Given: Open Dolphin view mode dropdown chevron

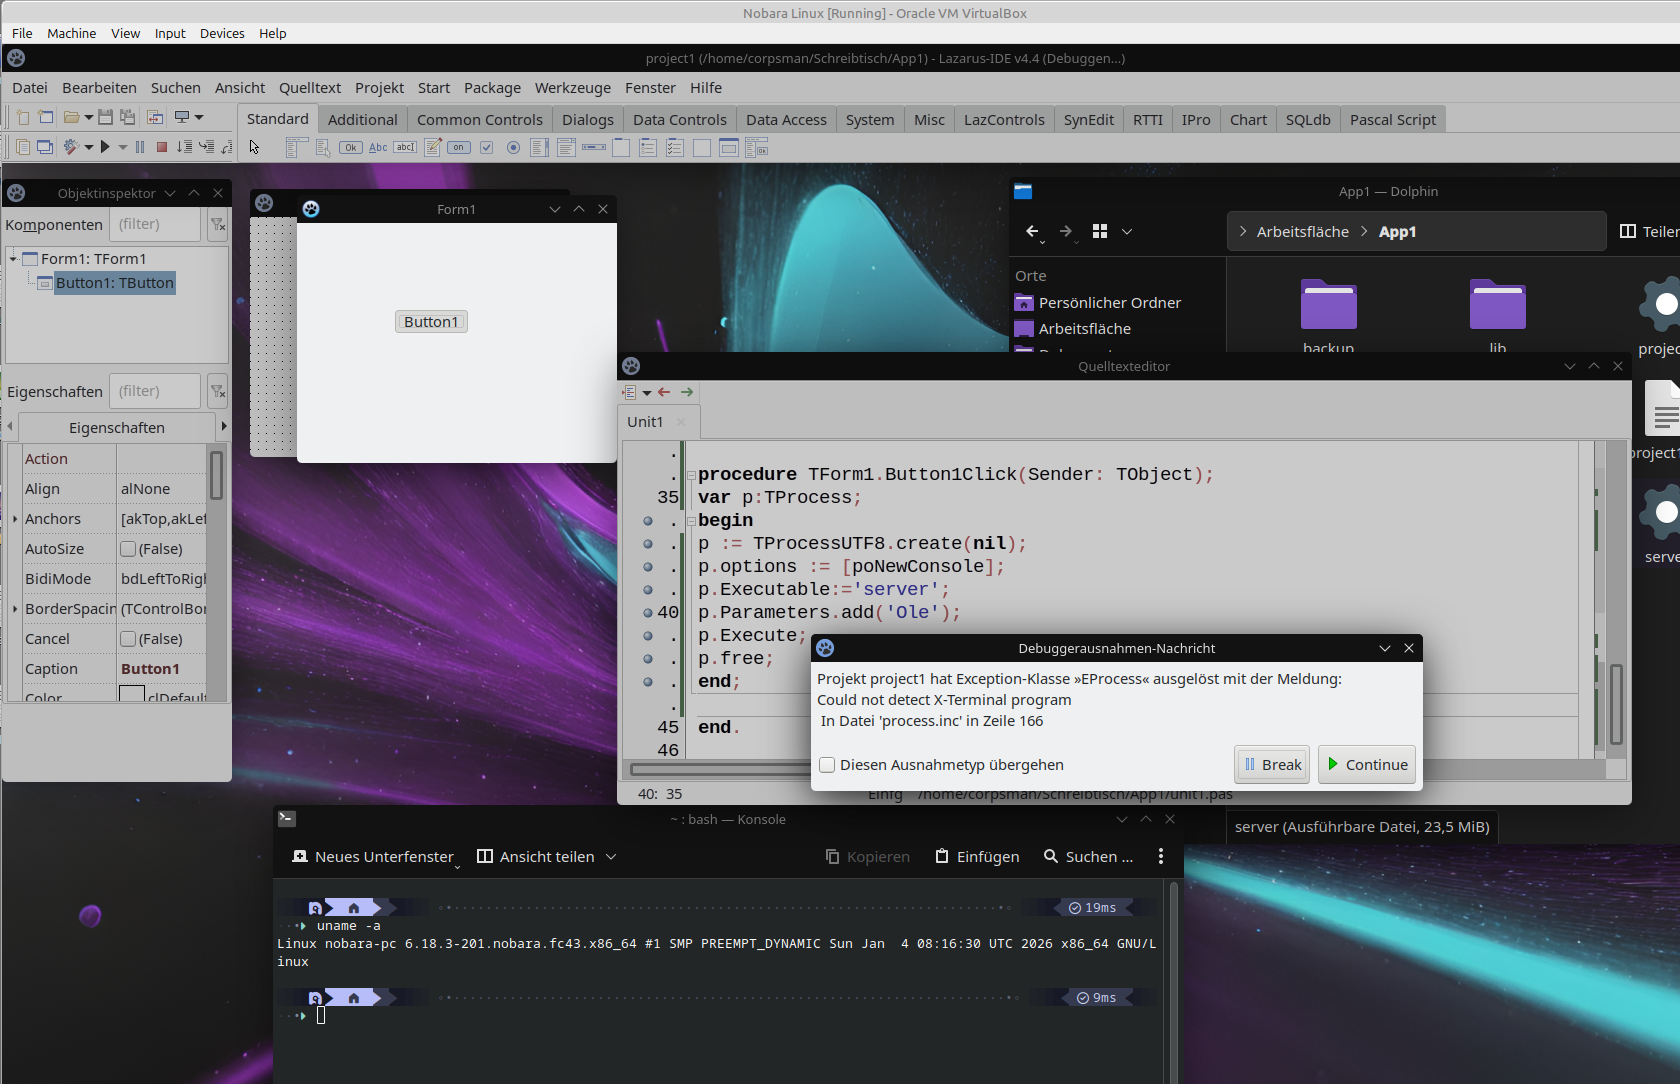Looking at the screenshot, I should 1127,231.
